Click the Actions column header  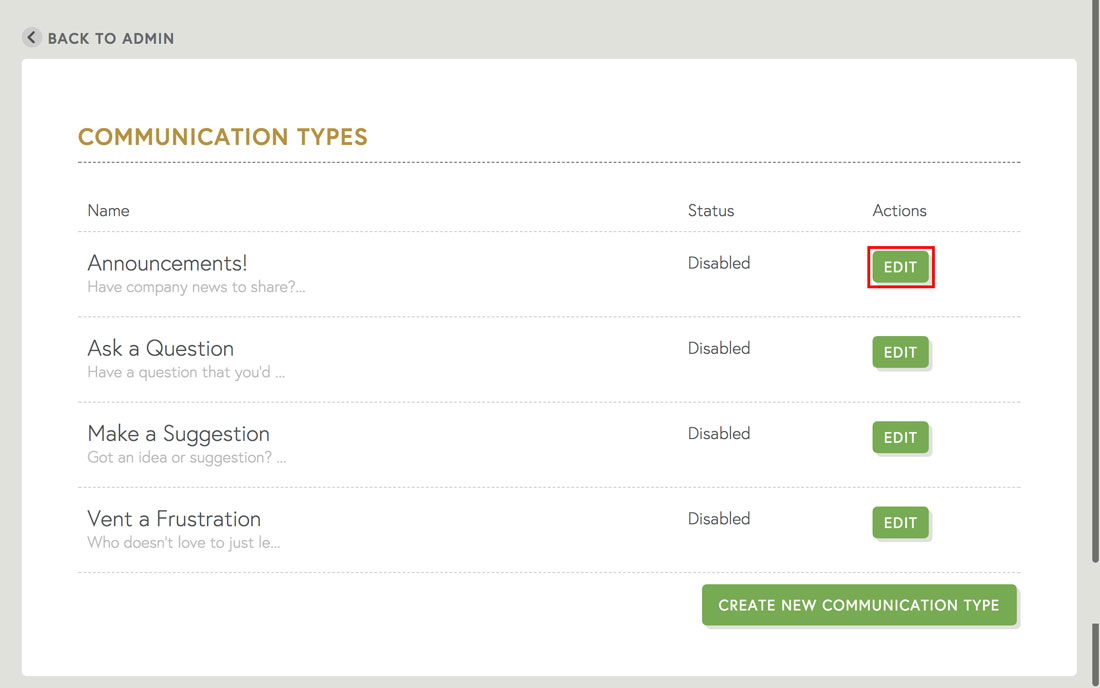pos(899,210)
